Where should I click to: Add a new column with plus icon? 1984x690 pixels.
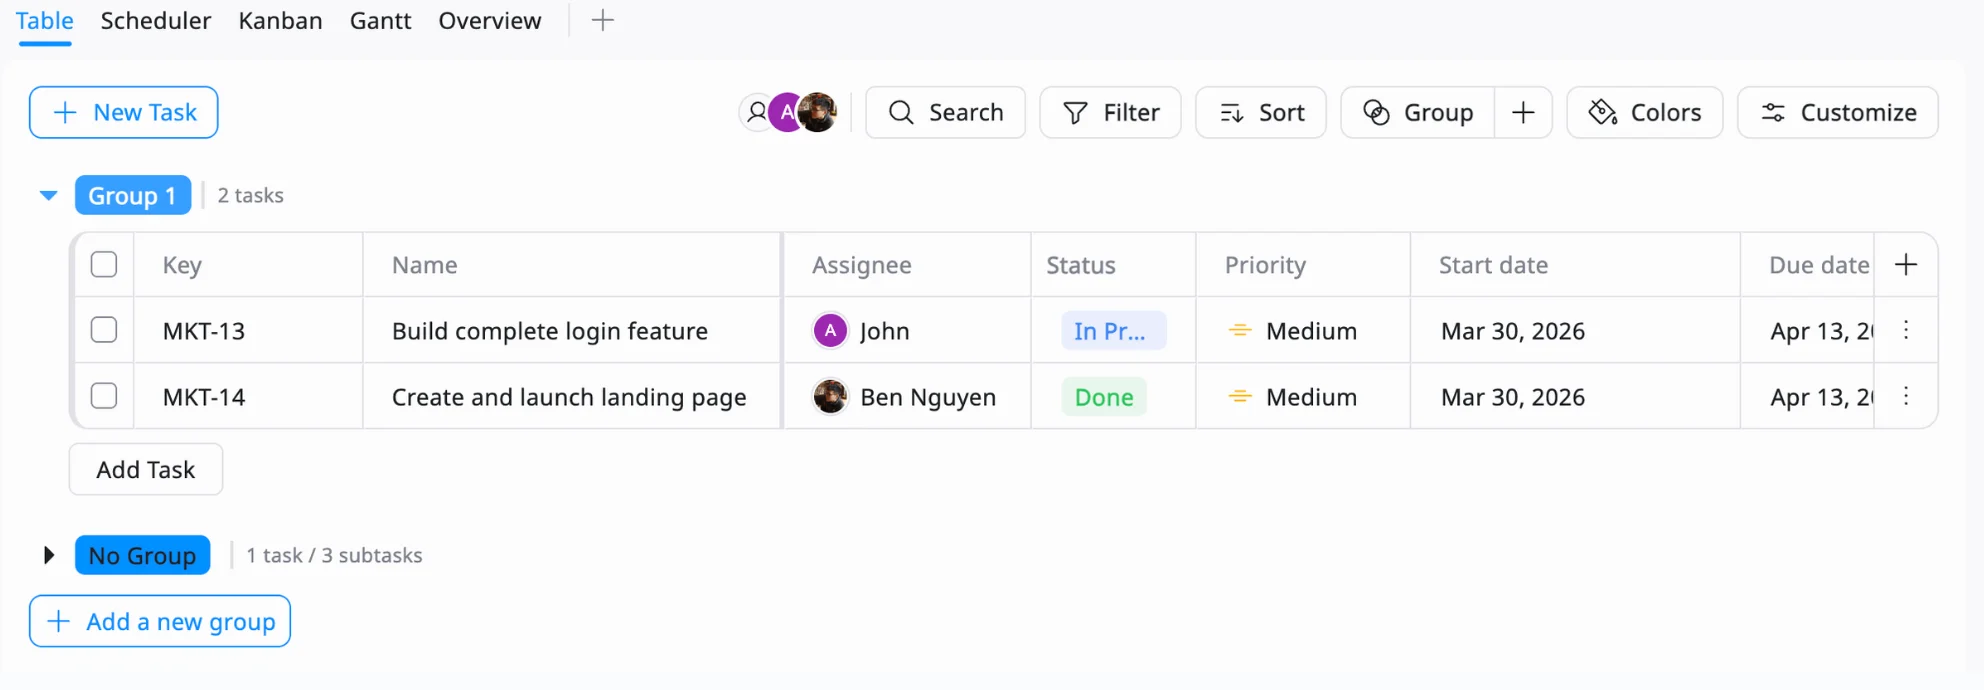(x=1906, y=265)
